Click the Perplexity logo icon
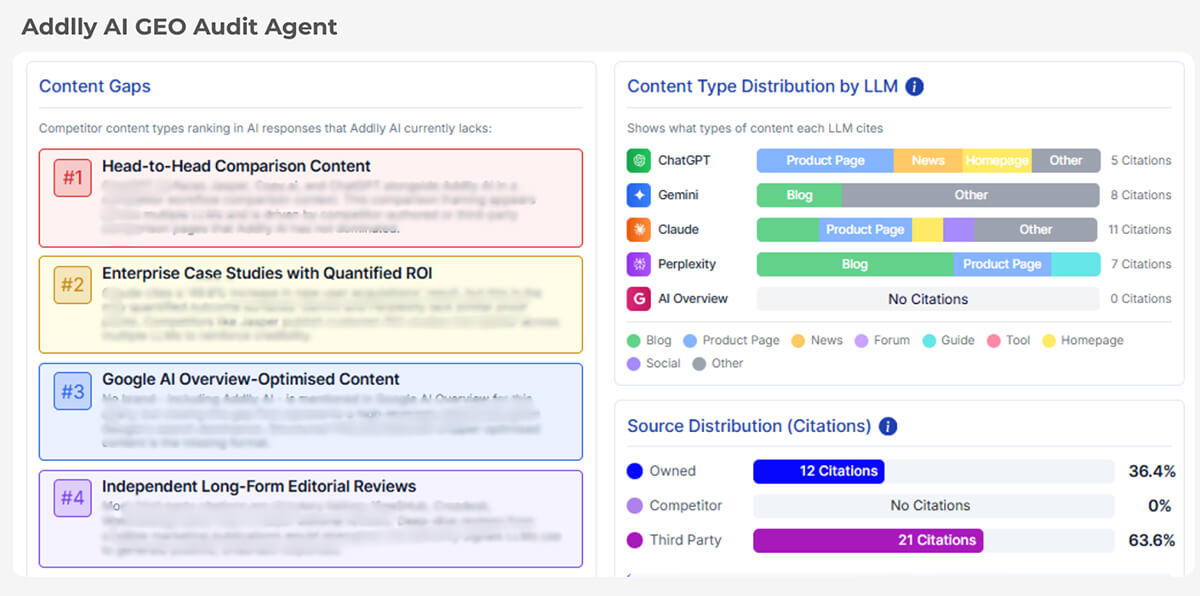The width and height of the screenshot is (1200, 596). (x=639, y=264)
